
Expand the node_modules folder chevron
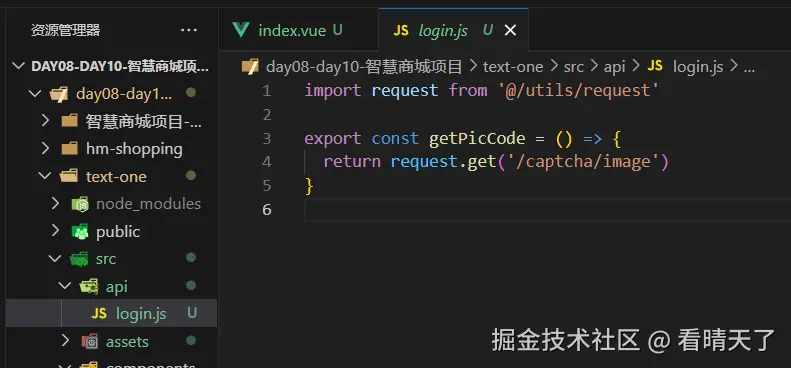55,203
